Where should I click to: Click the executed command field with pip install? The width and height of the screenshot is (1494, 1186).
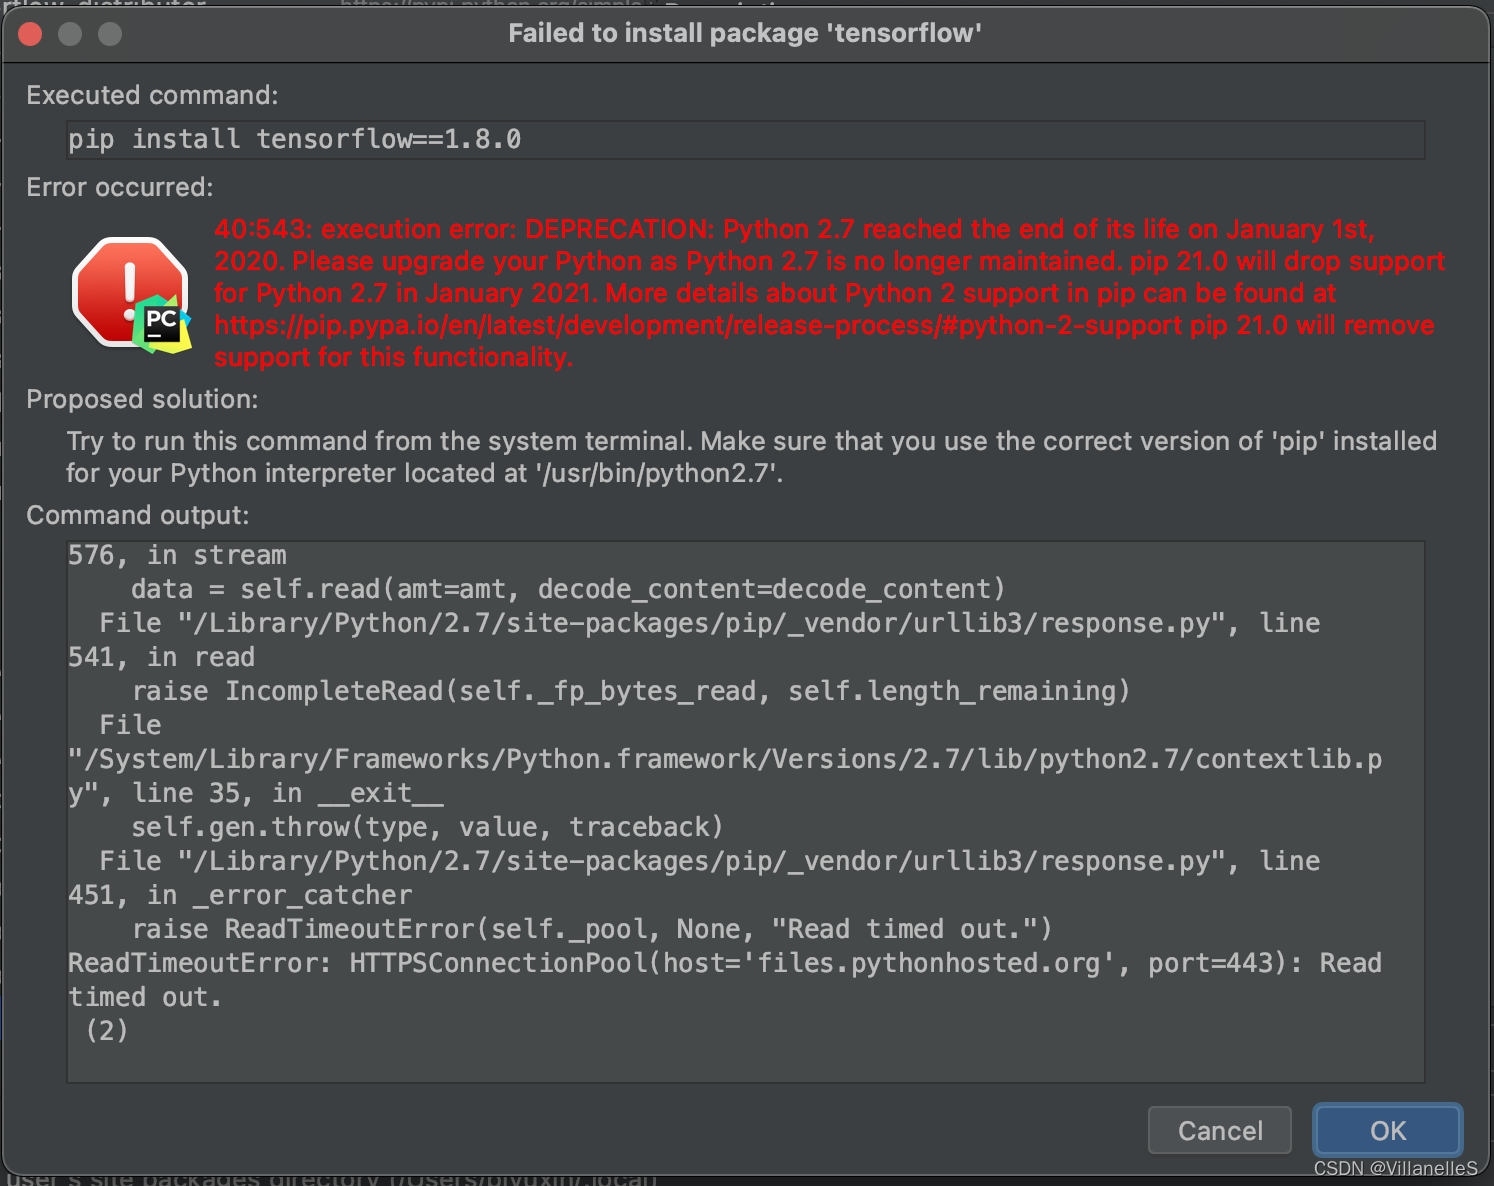pyautogui.click(x=745, y=139)
